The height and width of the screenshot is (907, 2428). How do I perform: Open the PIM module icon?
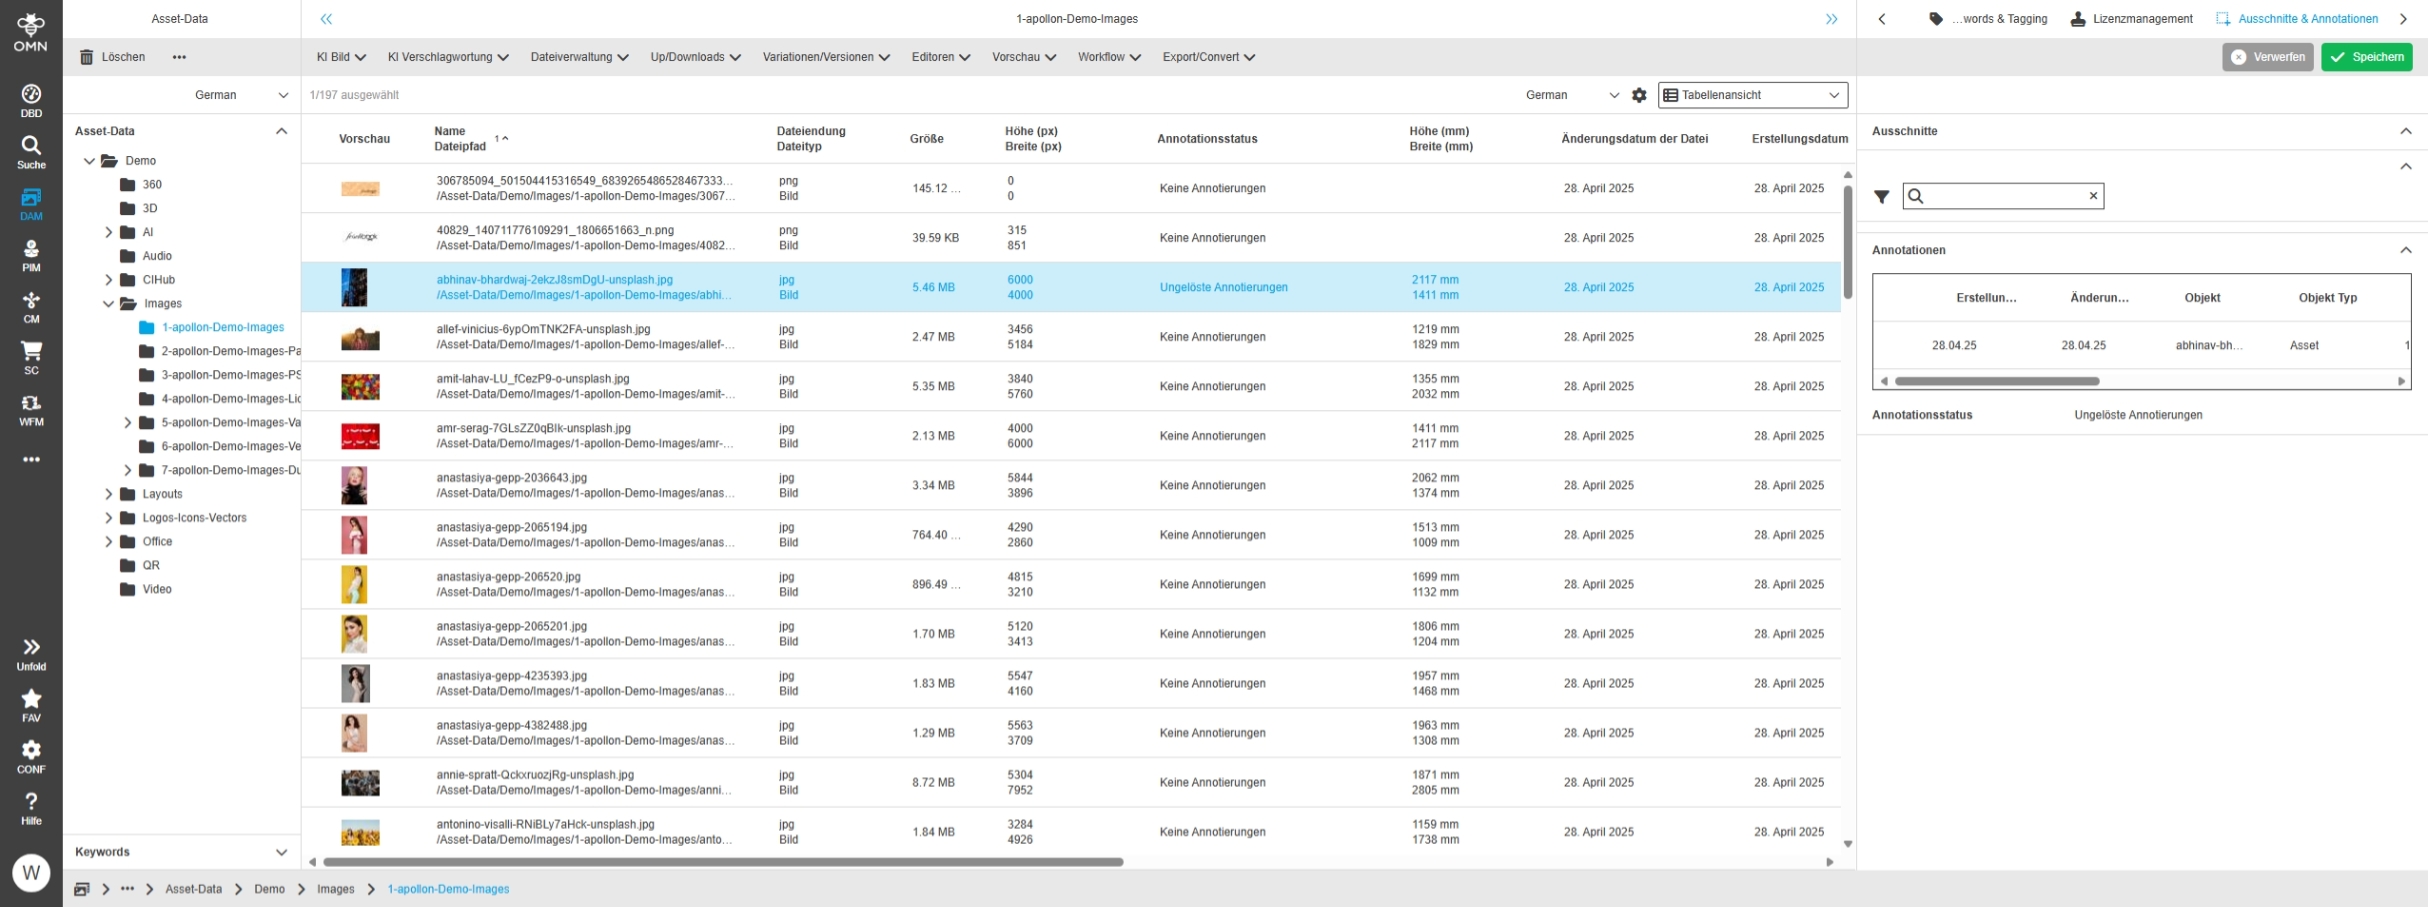click(31, 255)
